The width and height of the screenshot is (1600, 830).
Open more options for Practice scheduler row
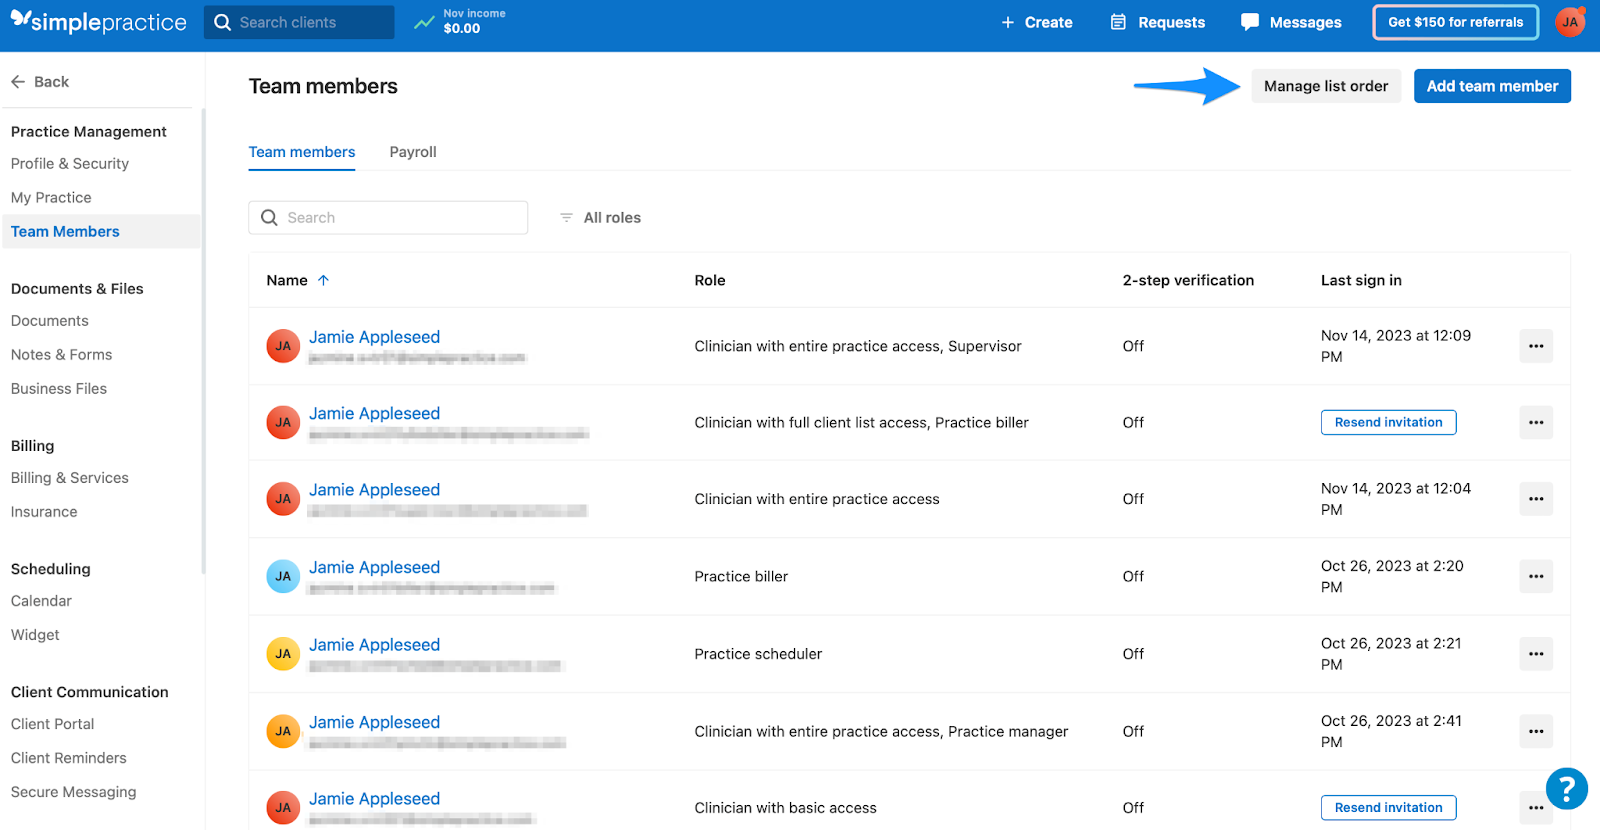click(x=1536, y=654)
